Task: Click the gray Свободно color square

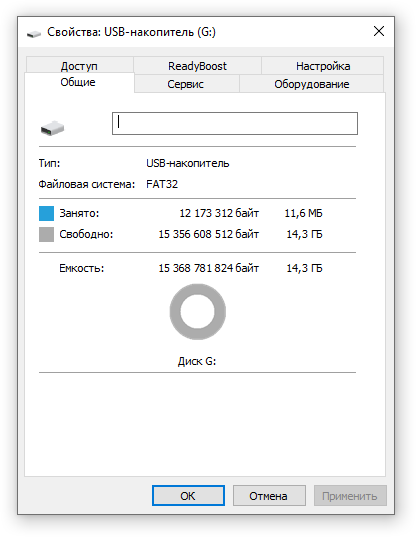Action: pos(46,234)
